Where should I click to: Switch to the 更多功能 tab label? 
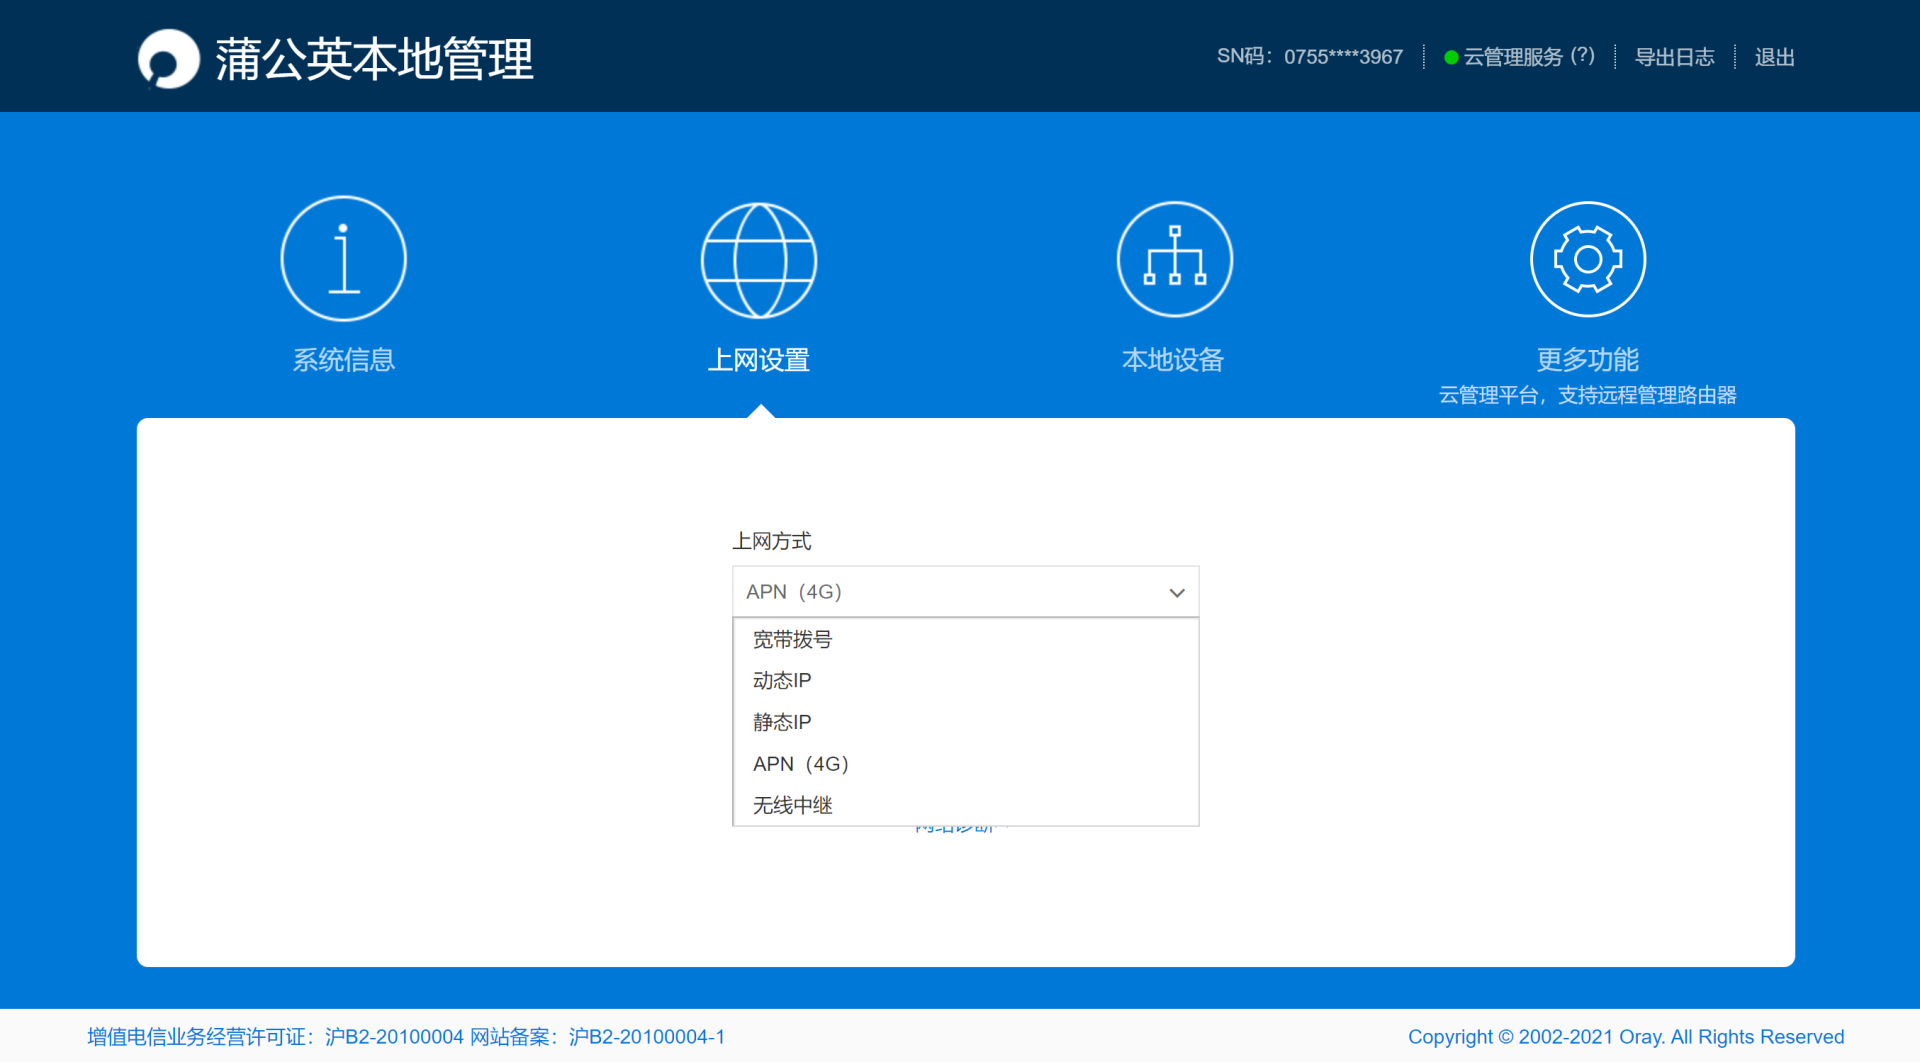pos(1588,360)
